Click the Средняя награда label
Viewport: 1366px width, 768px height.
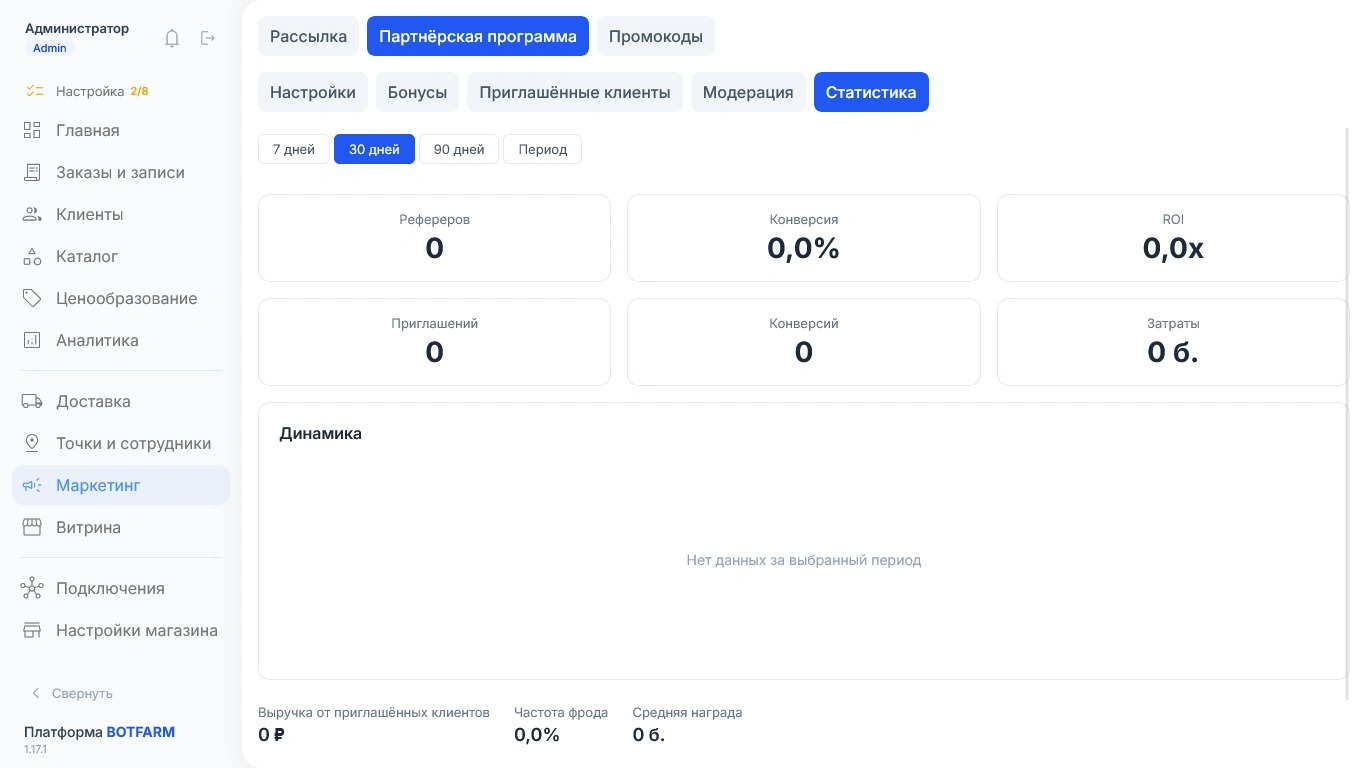coord(688,713)
